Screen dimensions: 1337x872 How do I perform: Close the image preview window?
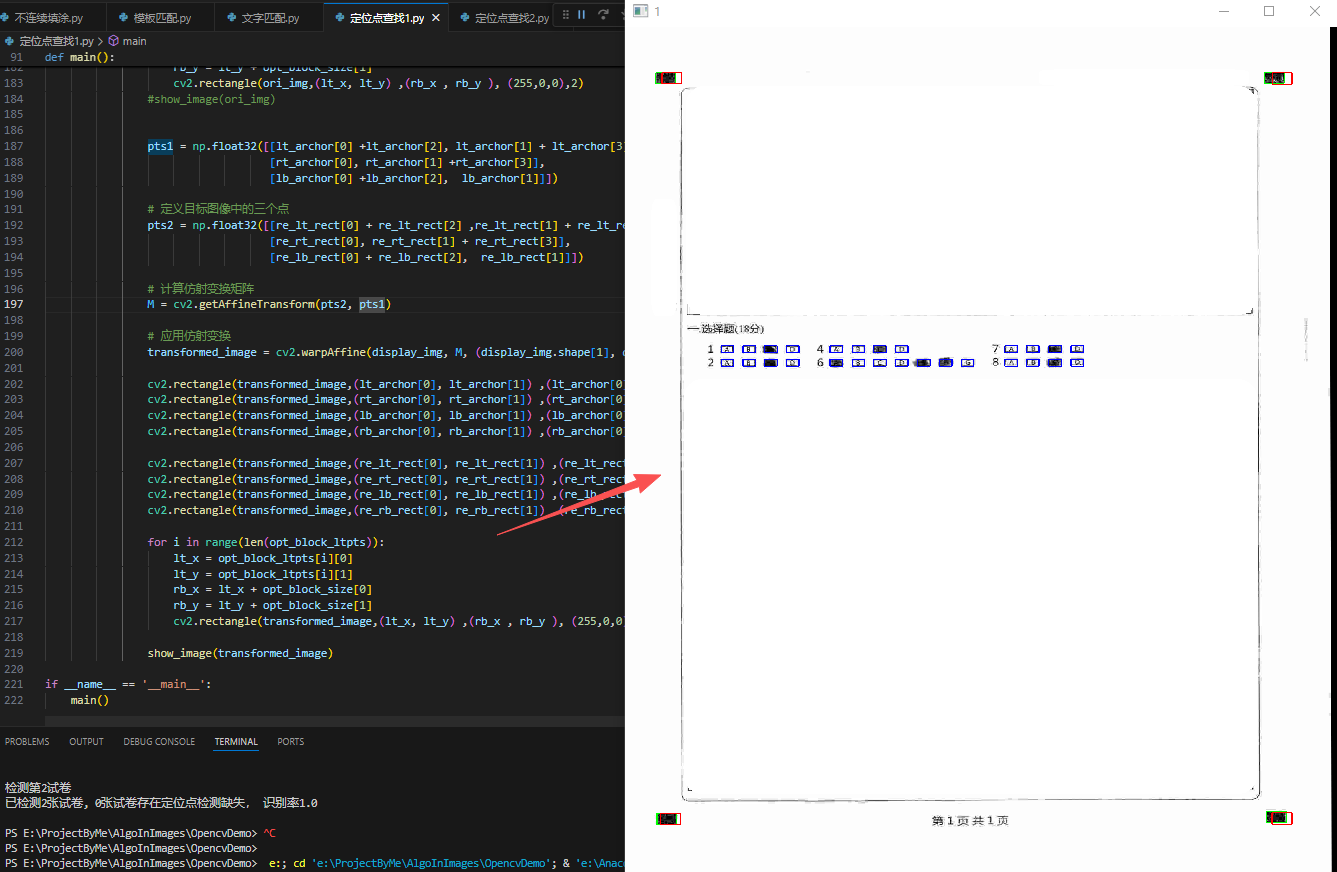click(1315, 11)
